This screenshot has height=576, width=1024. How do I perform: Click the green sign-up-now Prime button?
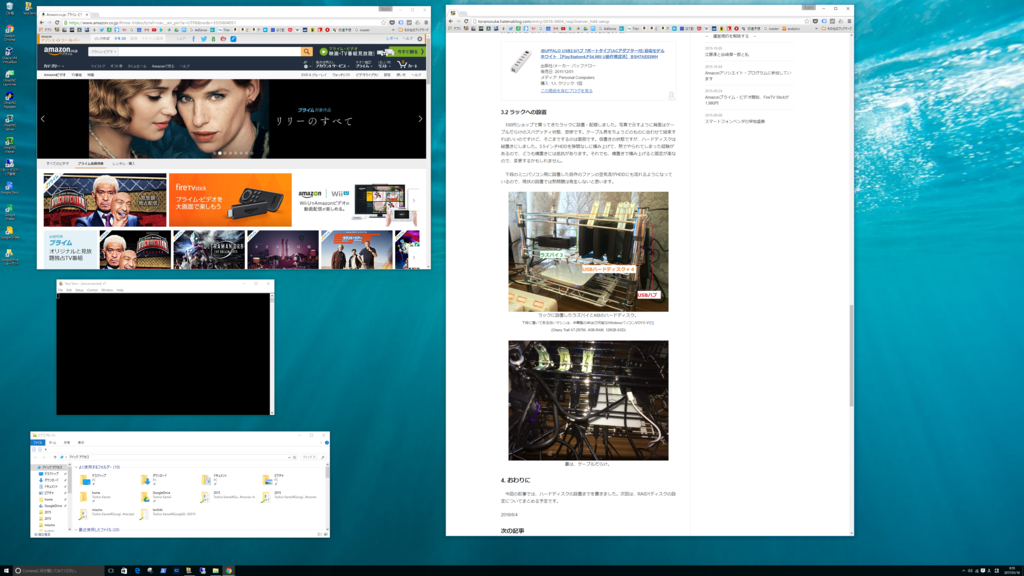click(x=409, y=52)
